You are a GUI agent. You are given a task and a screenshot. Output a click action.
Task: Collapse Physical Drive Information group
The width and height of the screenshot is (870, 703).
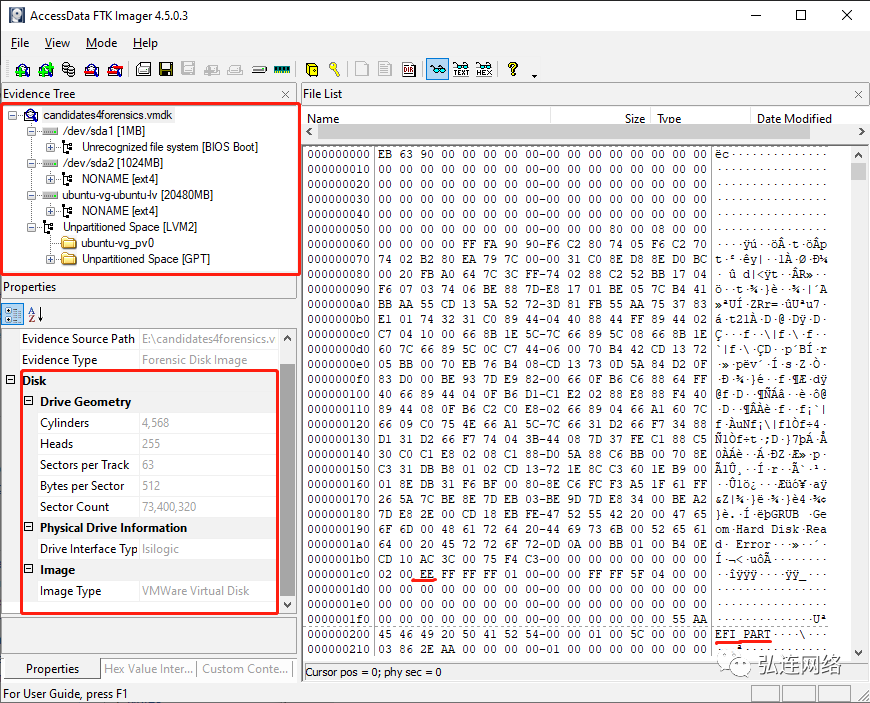pos(29,527)
